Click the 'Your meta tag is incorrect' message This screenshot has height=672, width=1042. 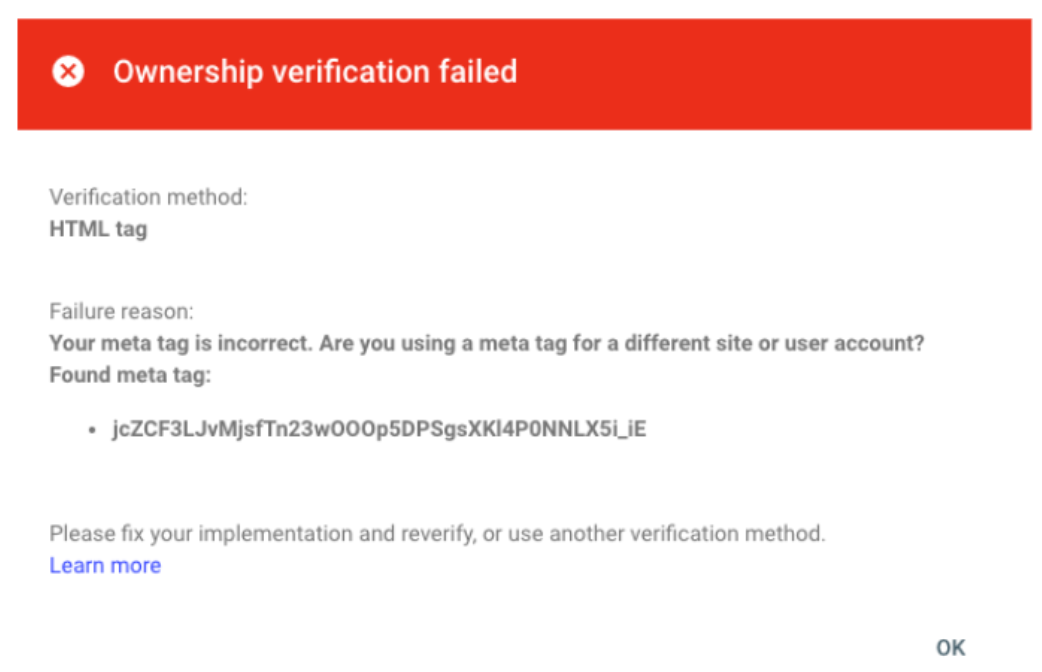(486, 344)
